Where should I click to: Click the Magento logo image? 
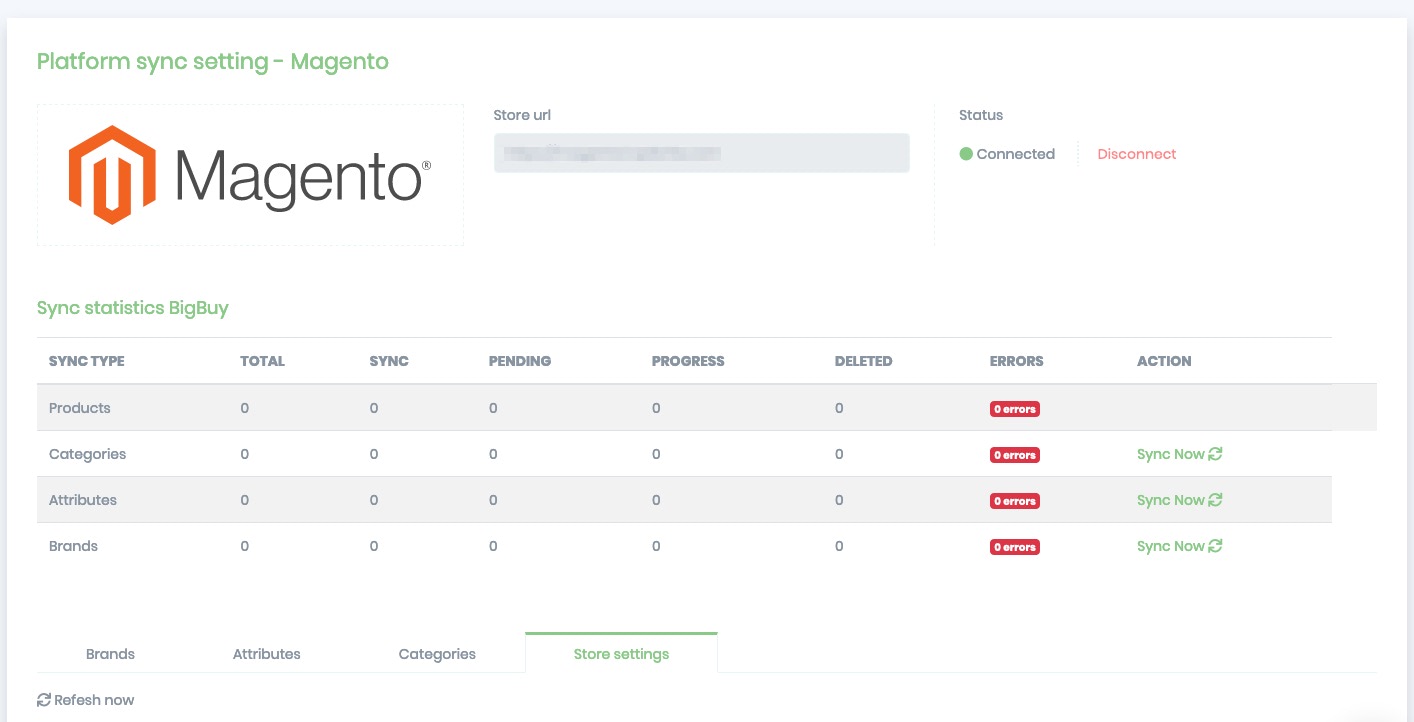[x=250, y=175]
